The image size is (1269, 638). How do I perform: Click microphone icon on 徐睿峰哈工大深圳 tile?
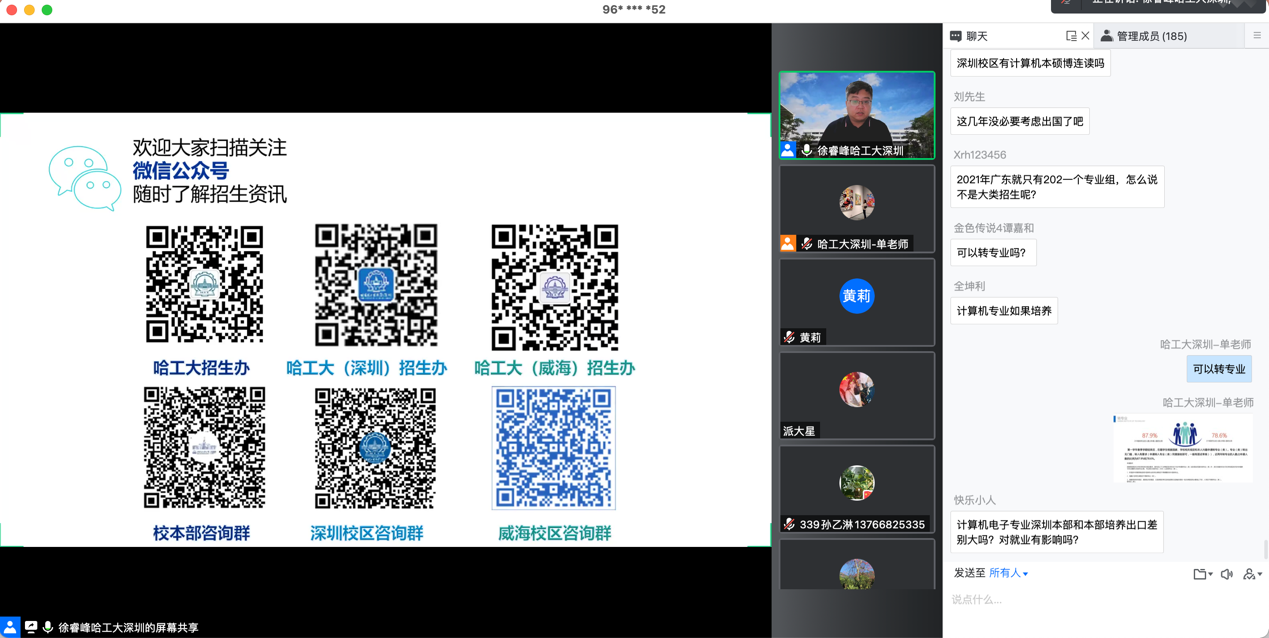pos(806,151)
